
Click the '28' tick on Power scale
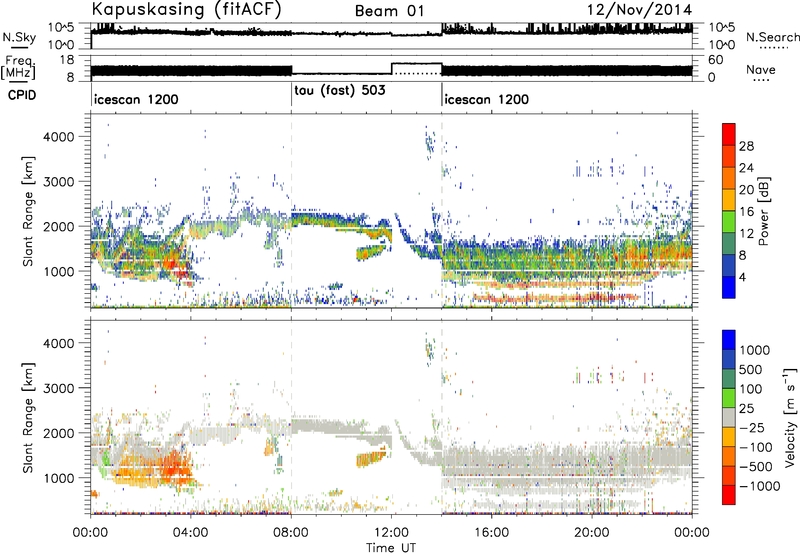[x=746, y=146]
